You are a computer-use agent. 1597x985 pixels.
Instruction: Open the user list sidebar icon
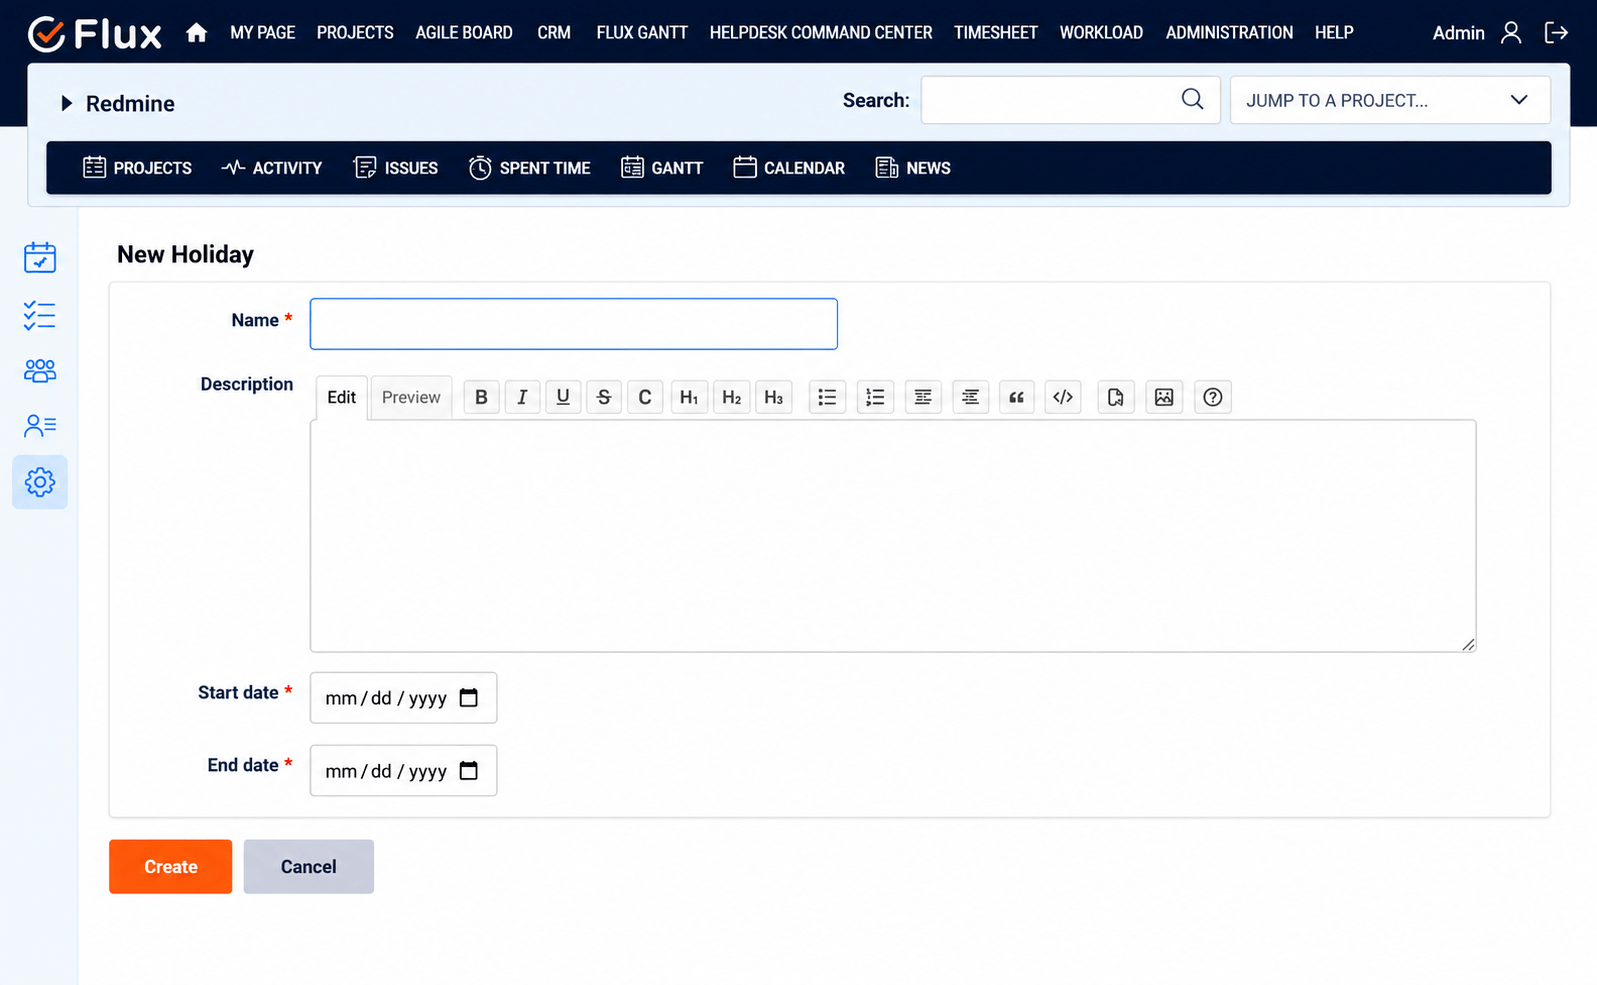(x=40, y=426)
